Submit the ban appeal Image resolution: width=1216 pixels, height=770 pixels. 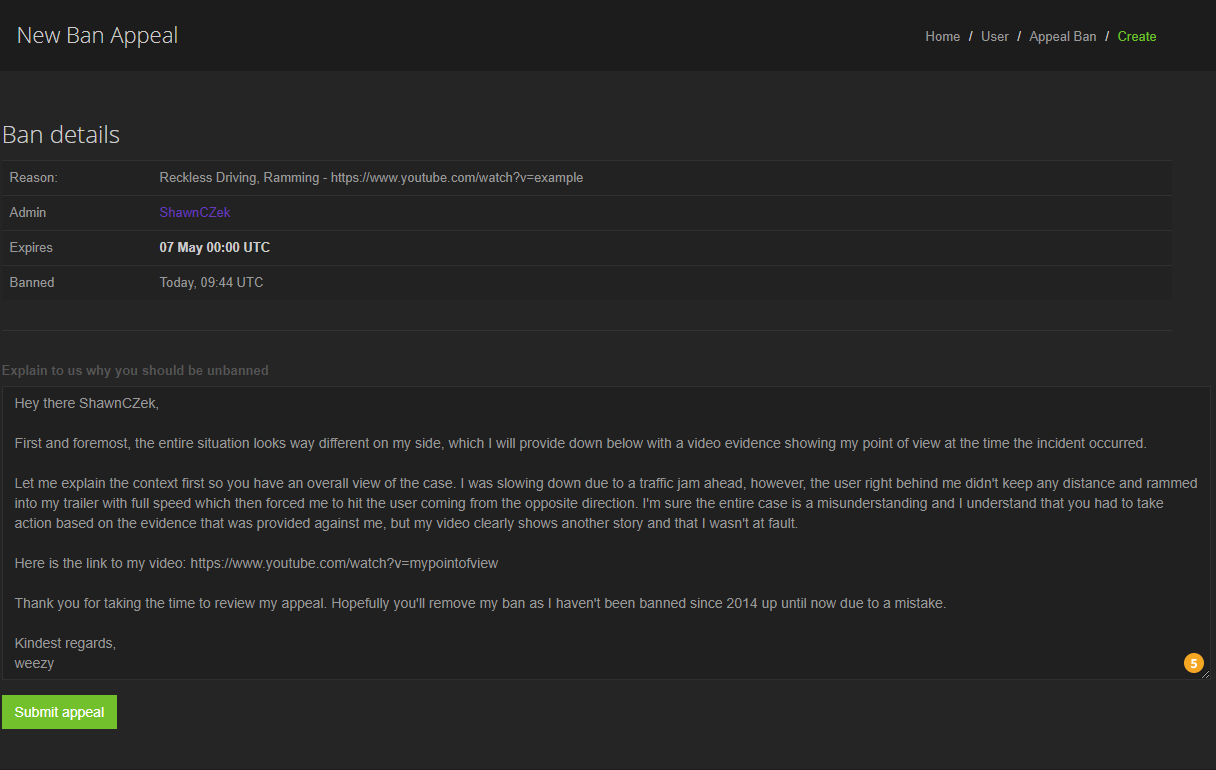59,712
